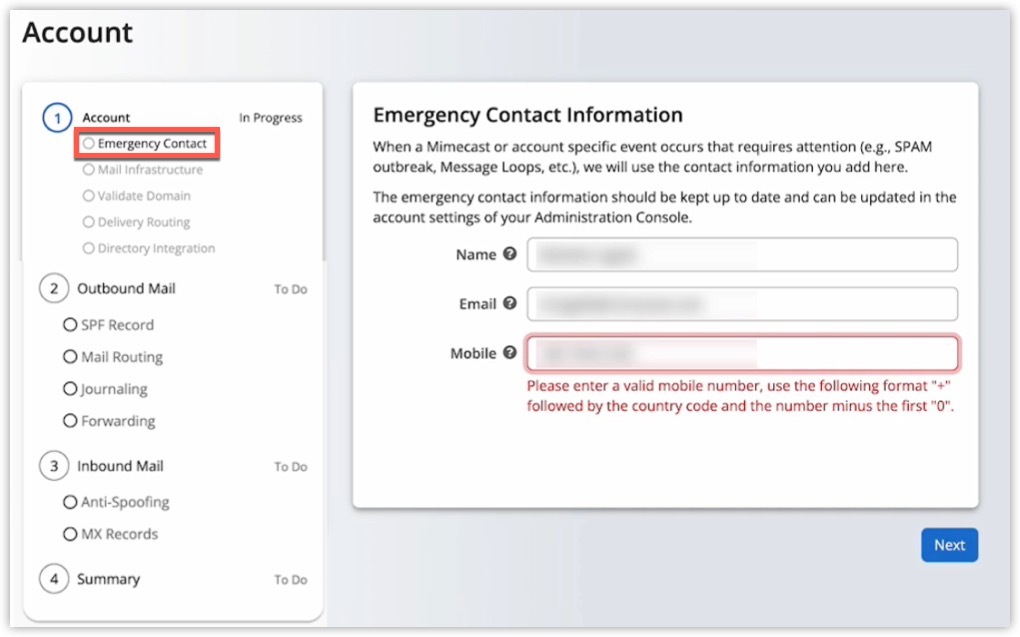Expand the Inbound Mail section

[x=121, y=466]
